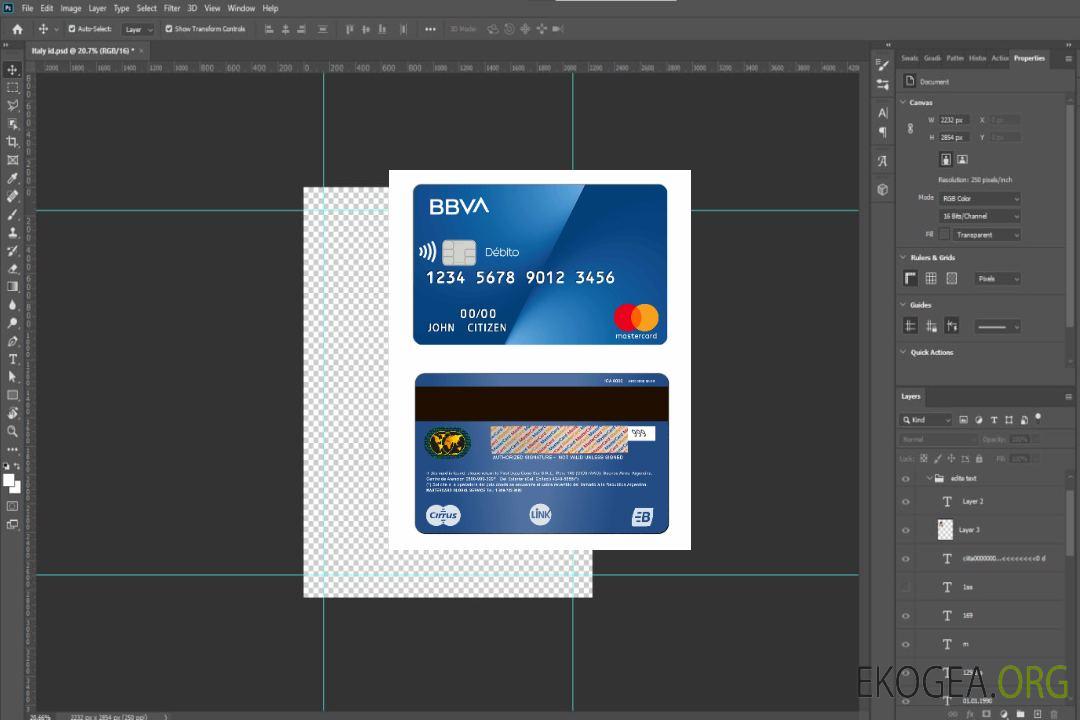Image resolution: width=1080 pixels, height=720 pixels.
Task: Open the Paragraph panel icon
Action: (x=882, y=132)
